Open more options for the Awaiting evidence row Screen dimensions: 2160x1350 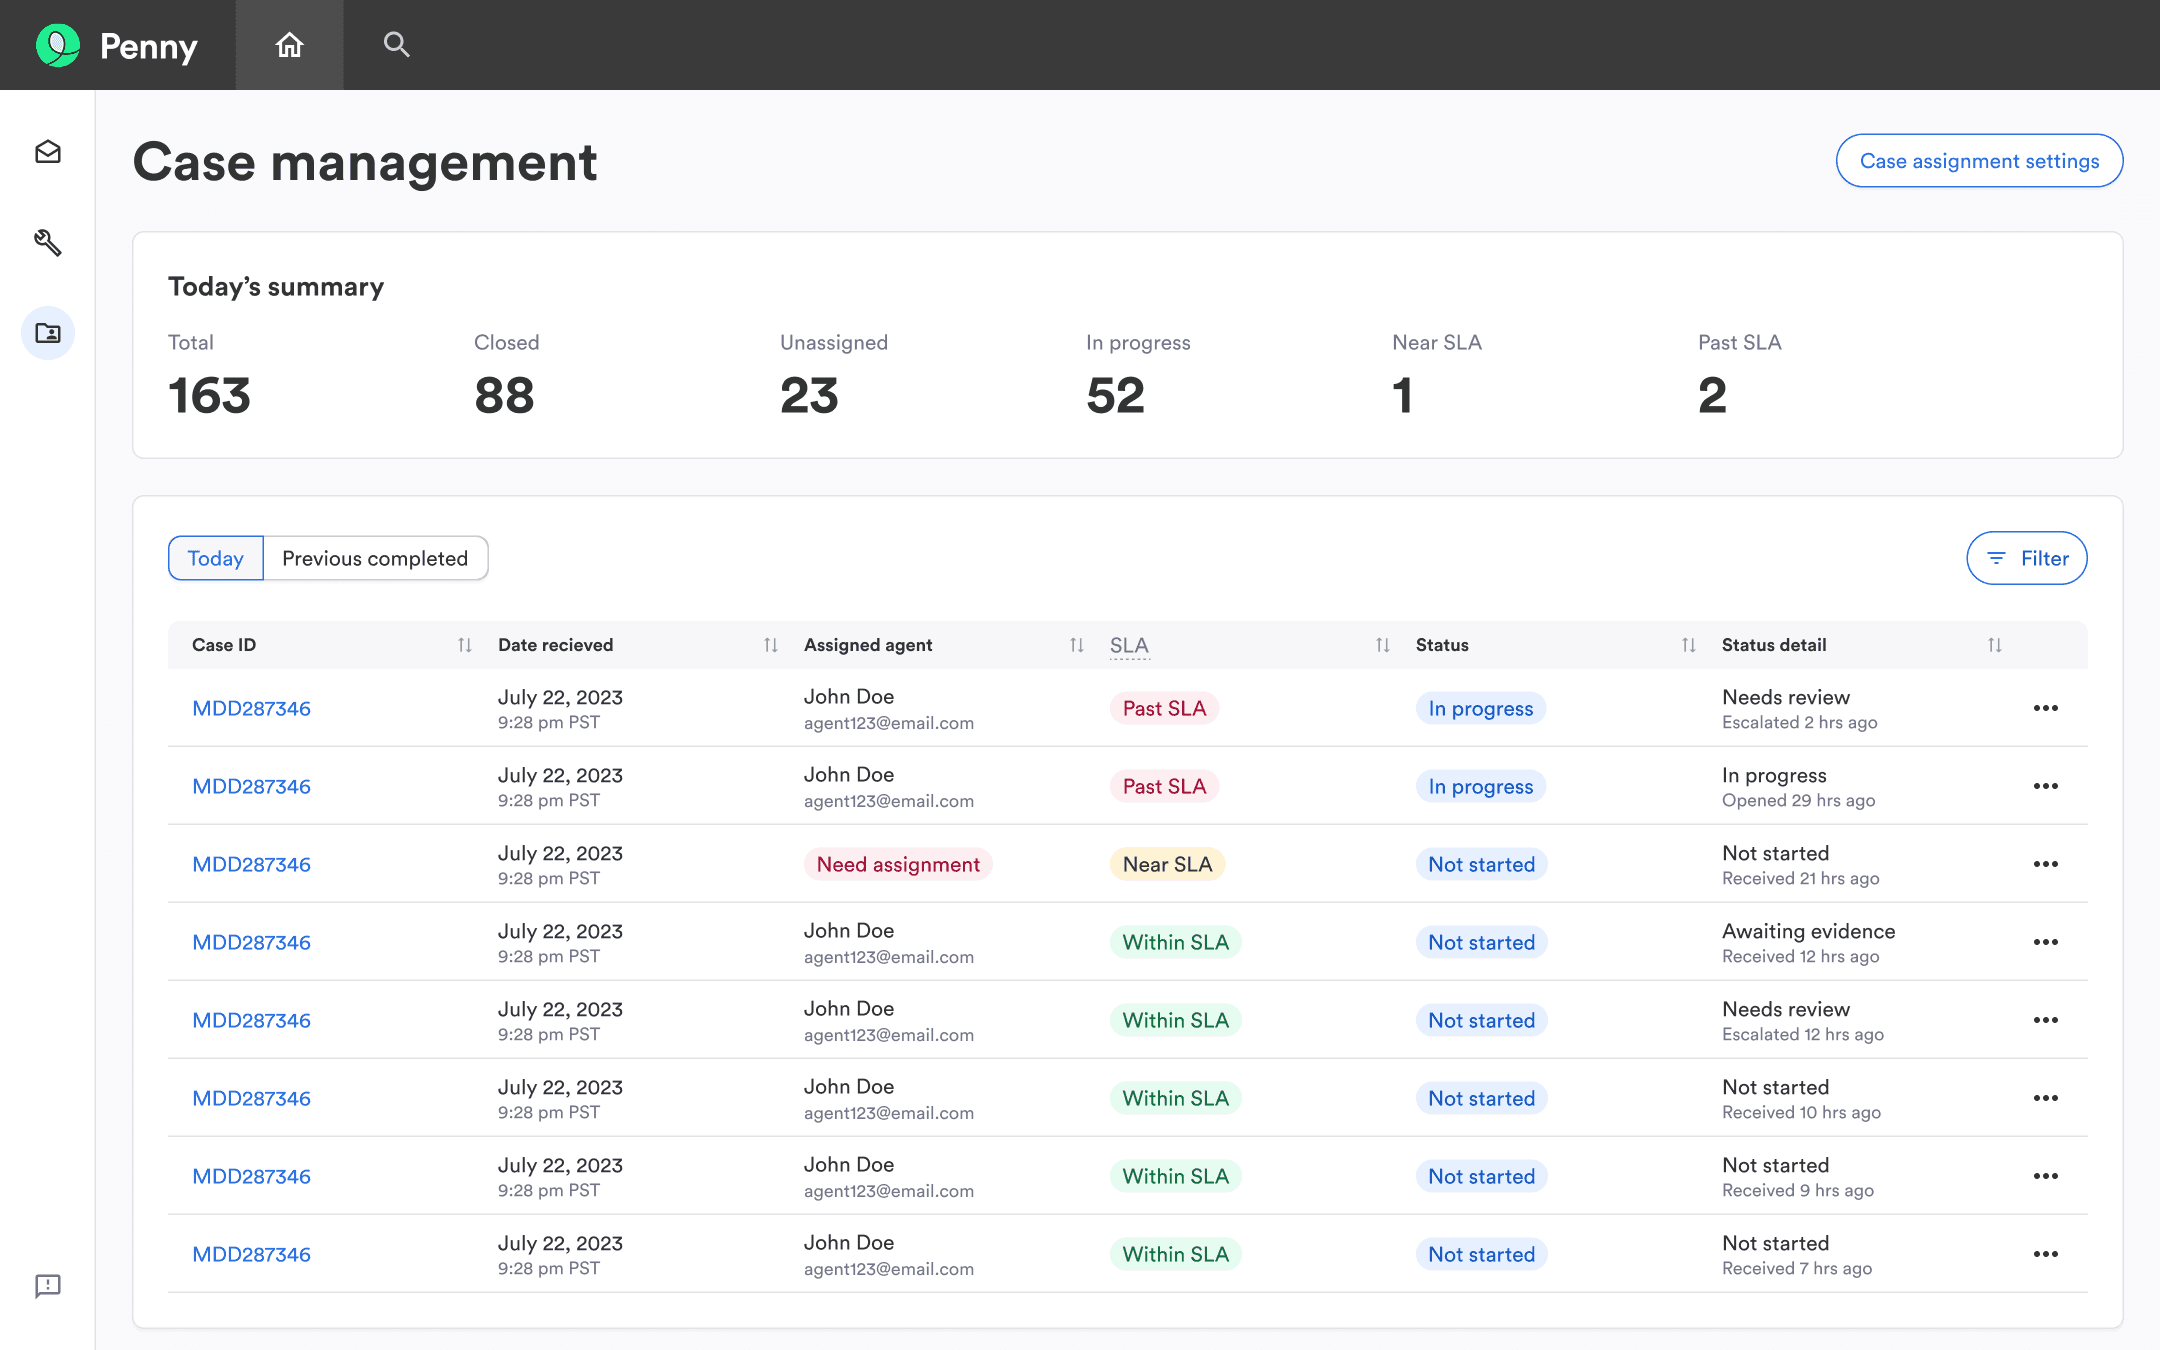click(2045, 942)
